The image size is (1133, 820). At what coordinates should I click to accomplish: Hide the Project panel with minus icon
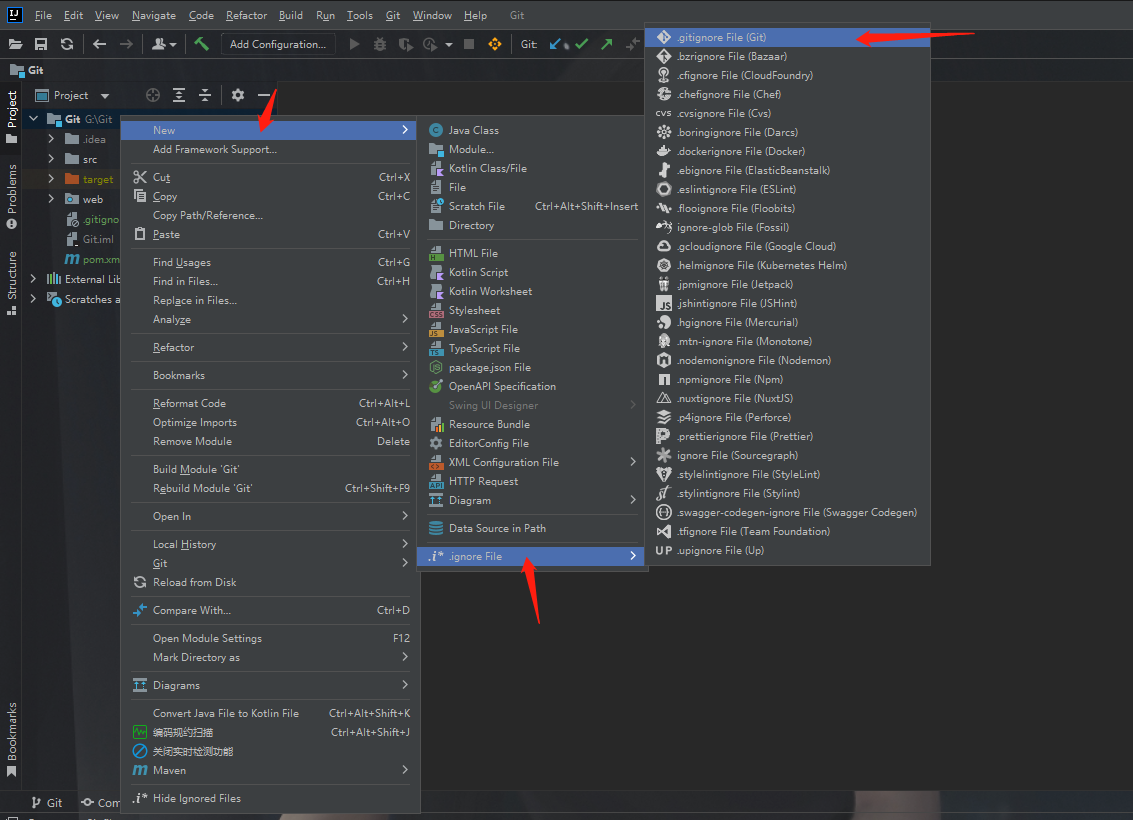tap(264, 95)
